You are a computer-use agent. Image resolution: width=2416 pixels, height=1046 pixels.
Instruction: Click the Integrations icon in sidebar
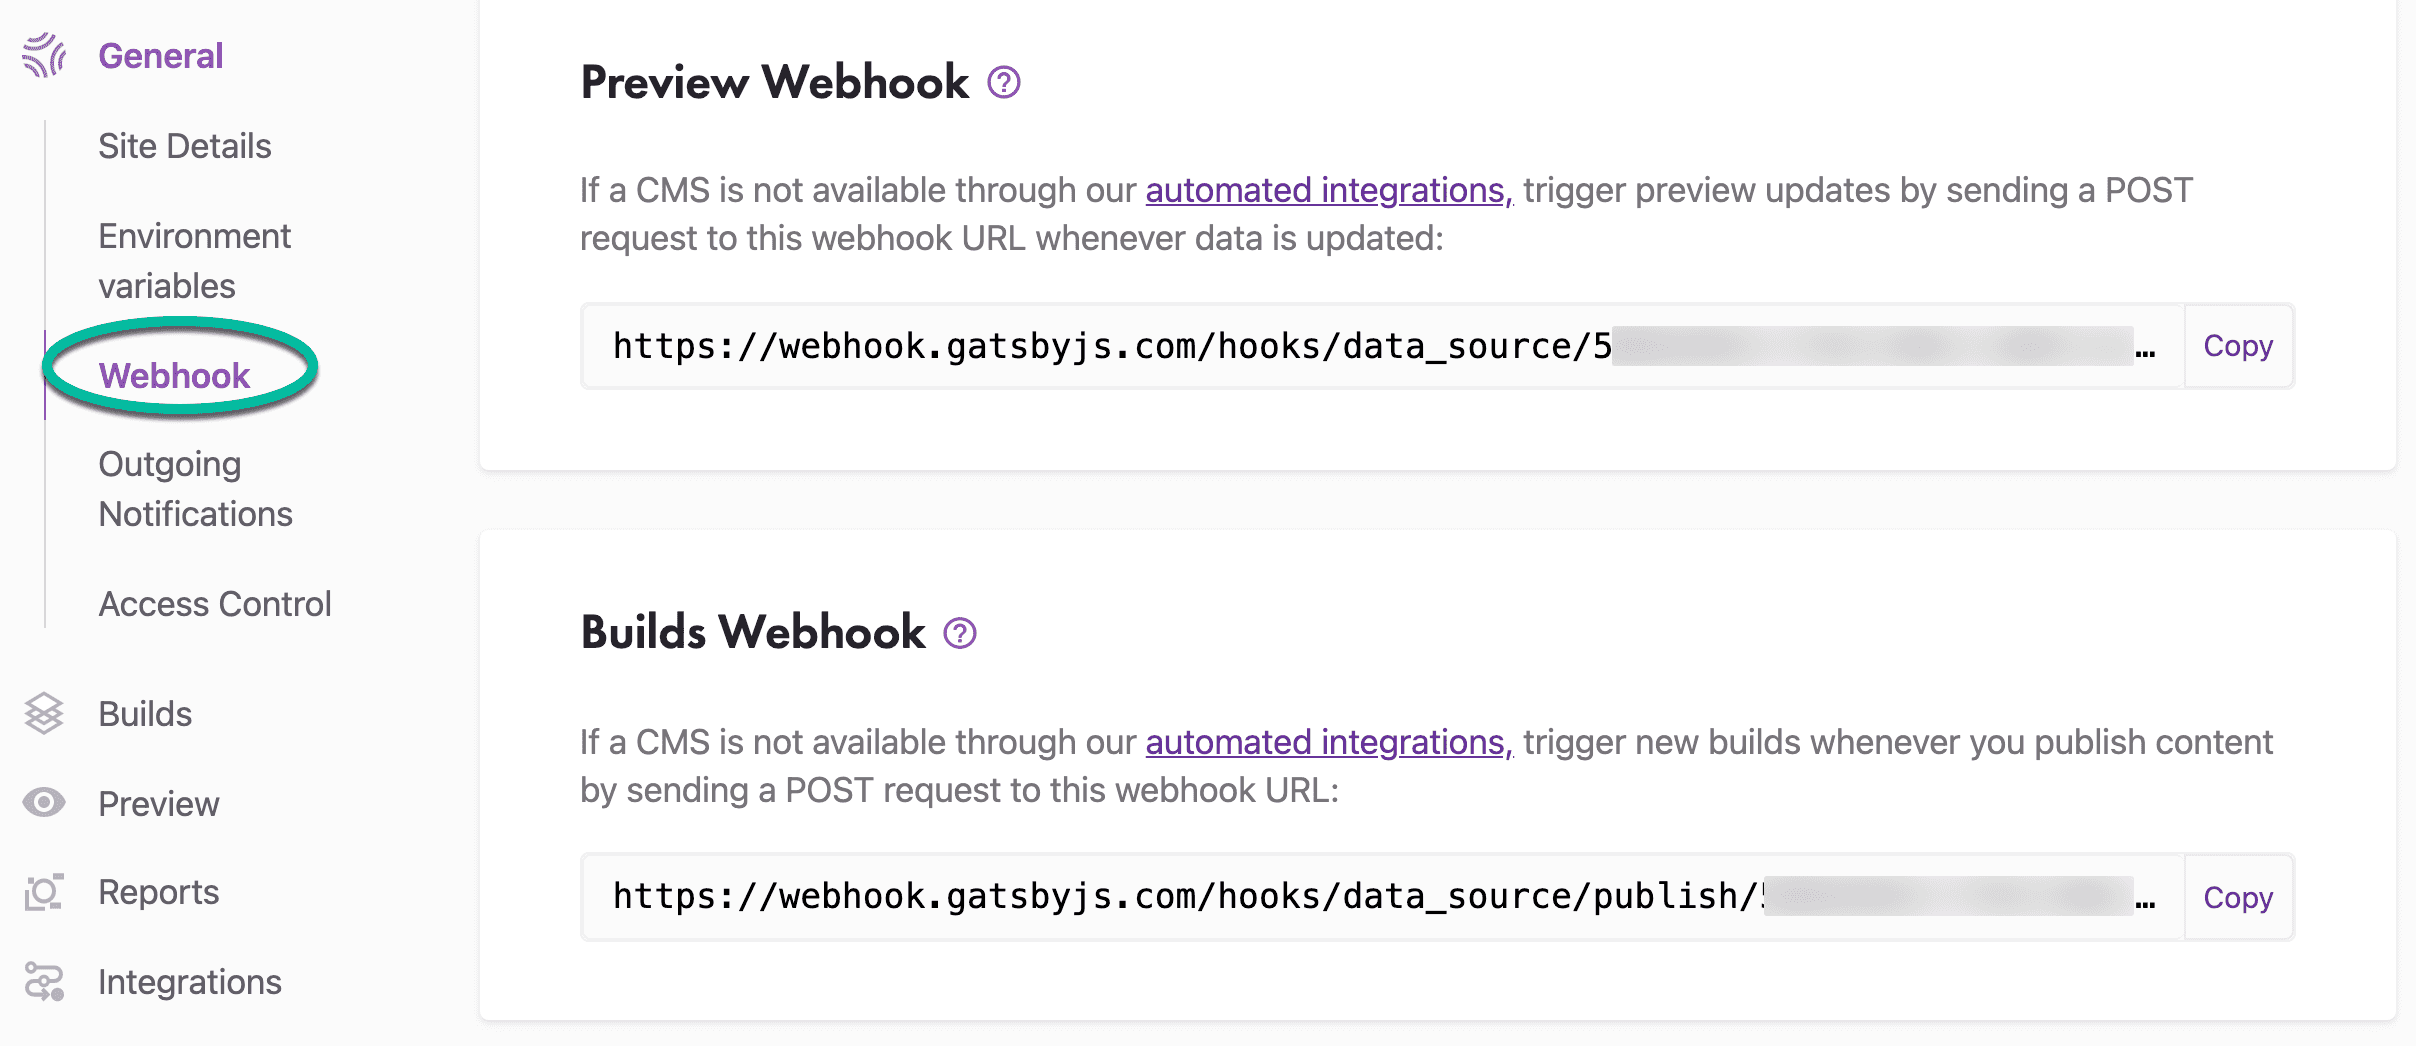tap(44, 982)
